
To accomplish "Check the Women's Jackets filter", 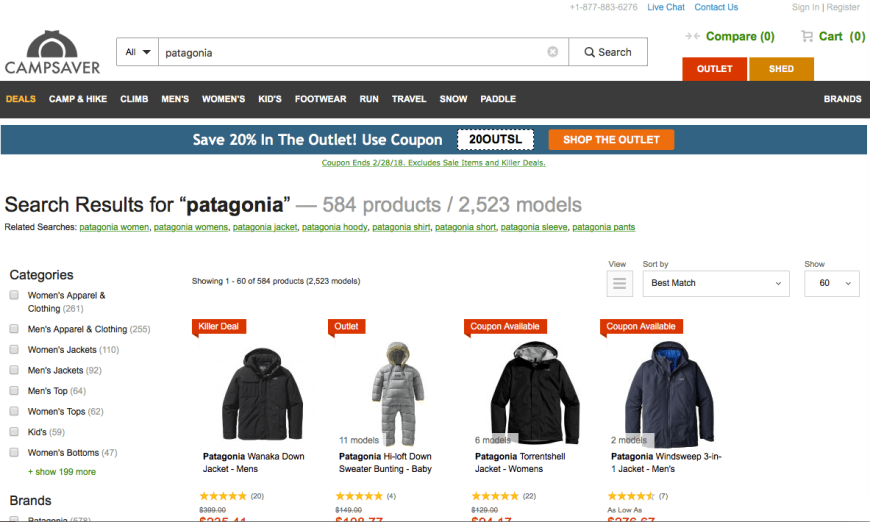I will pyautogui.click(x=14, y=349).
